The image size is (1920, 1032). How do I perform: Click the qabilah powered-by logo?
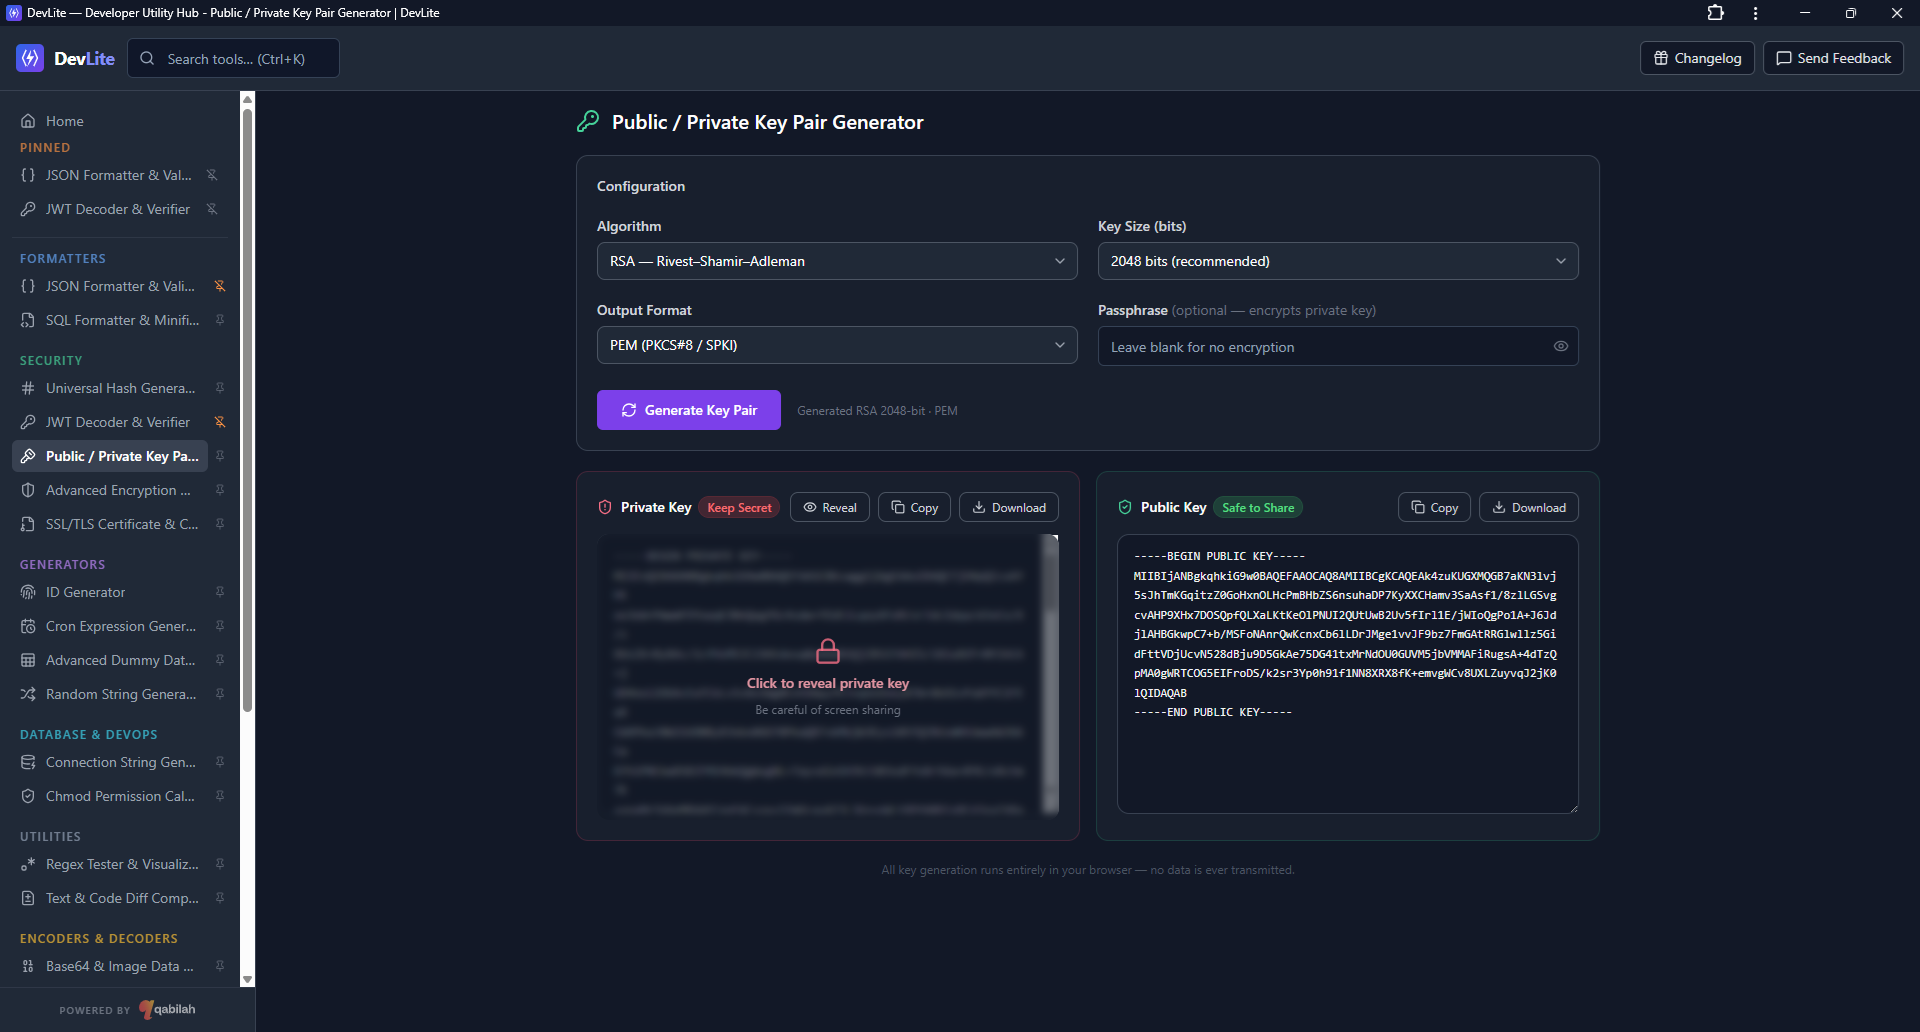tap(168, 1009)
